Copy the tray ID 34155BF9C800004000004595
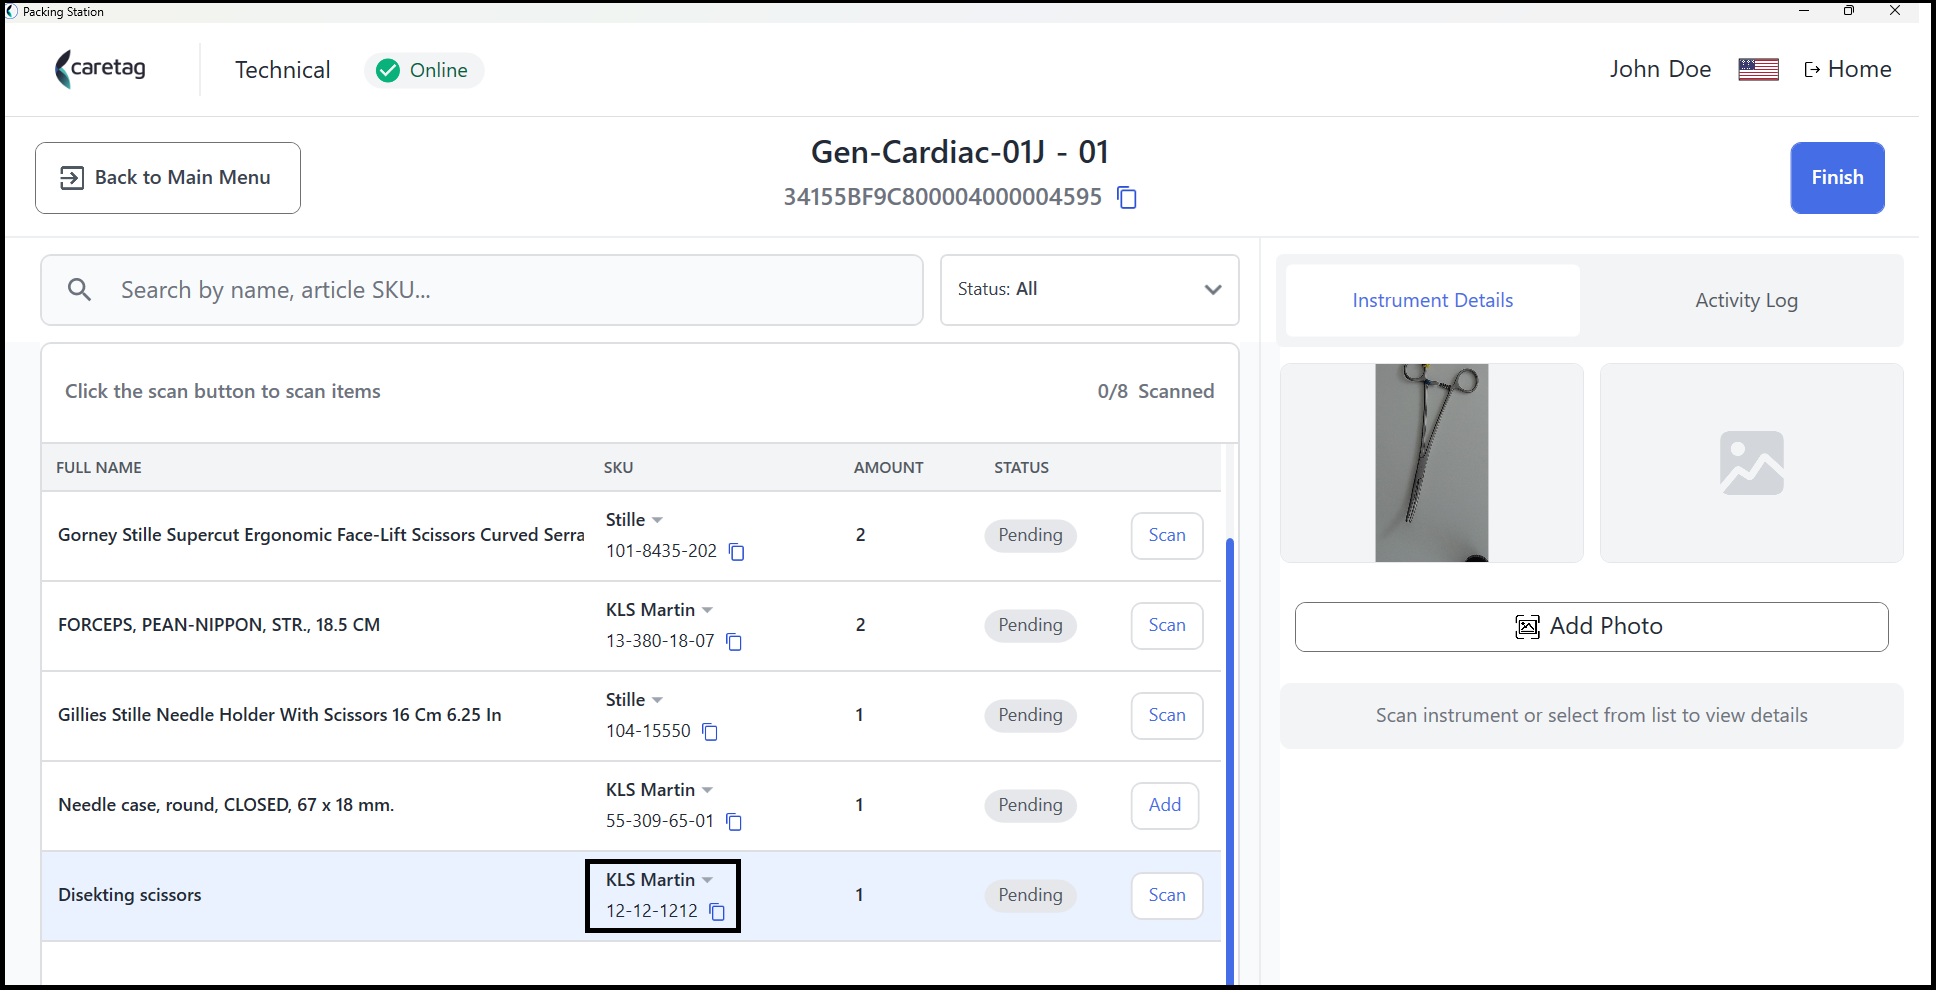This screenshot has width=1948, height=993. [x=1127, y=198]
